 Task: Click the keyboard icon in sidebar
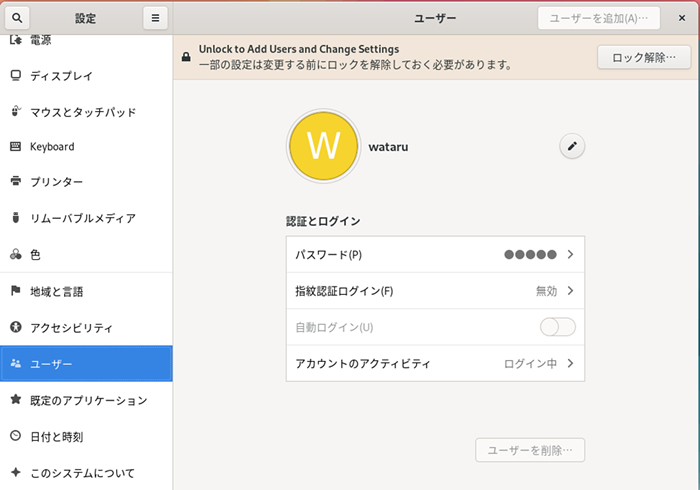[15, 147]
